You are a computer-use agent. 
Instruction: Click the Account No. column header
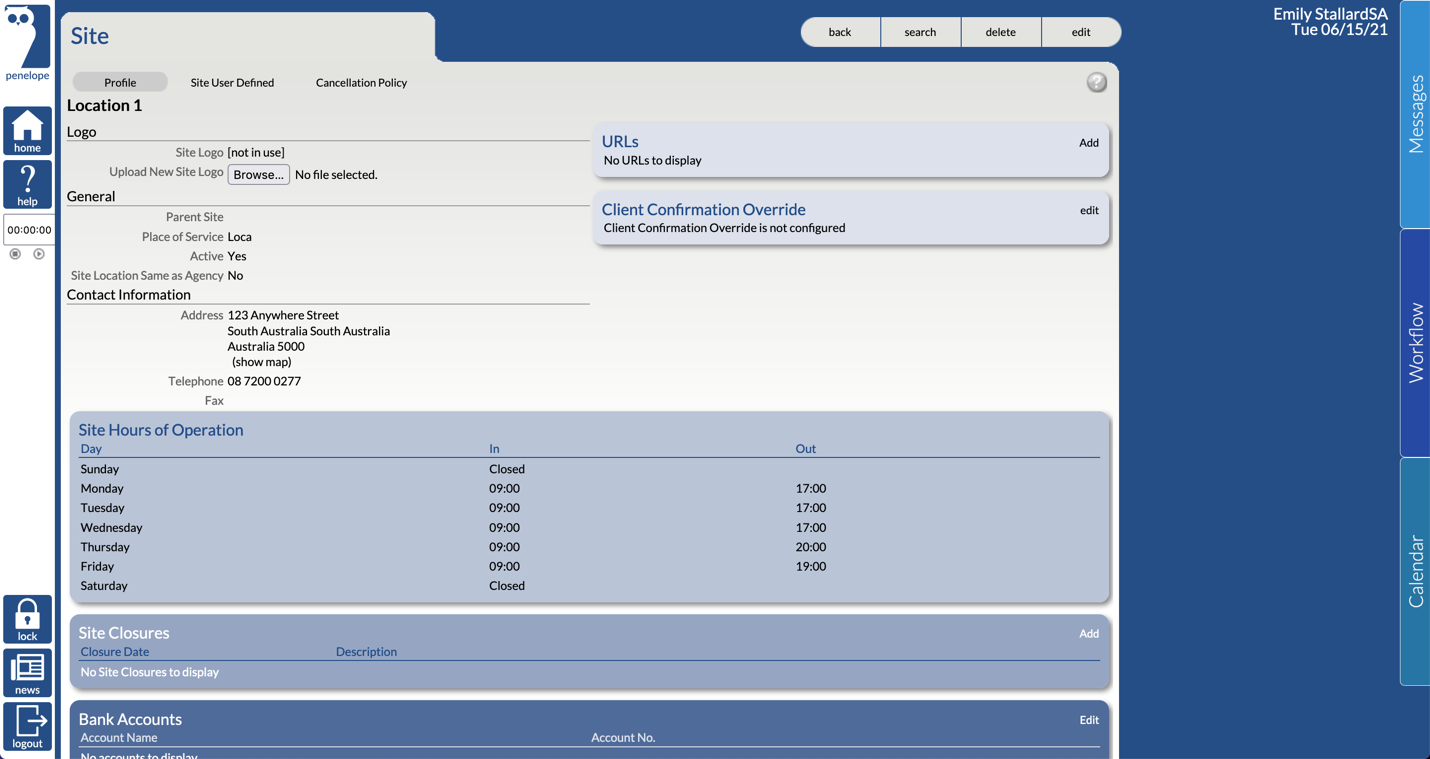[x=623, y=738]
